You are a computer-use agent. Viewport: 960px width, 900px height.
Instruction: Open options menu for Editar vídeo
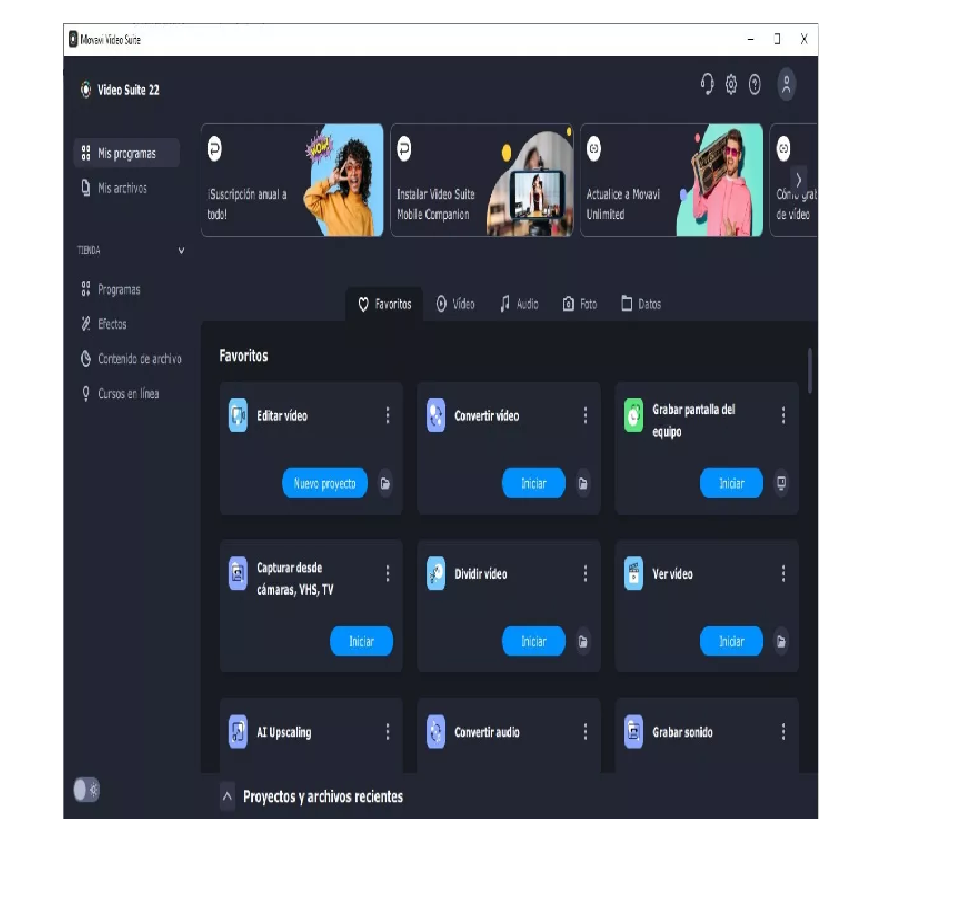[388, 415]
